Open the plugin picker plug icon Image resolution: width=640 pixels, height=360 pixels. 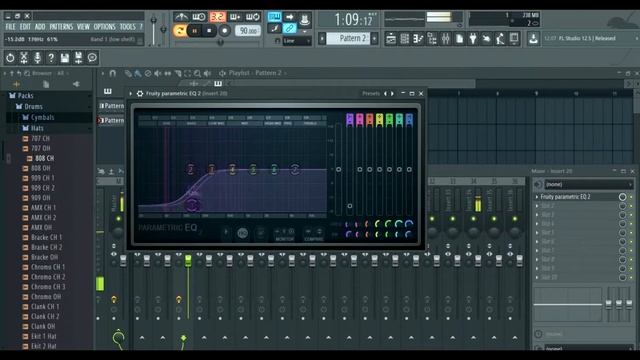pyautogui.click(x=473, y=39)
